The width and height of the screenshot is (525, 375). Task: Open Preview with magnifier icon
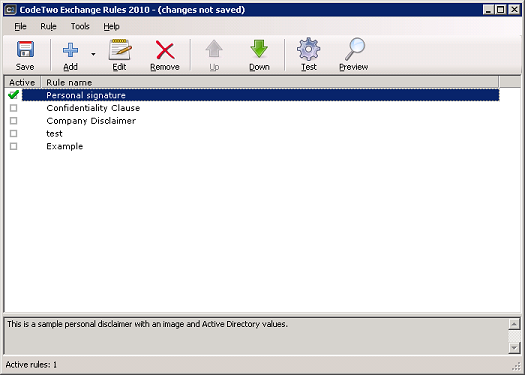[355, 49]
